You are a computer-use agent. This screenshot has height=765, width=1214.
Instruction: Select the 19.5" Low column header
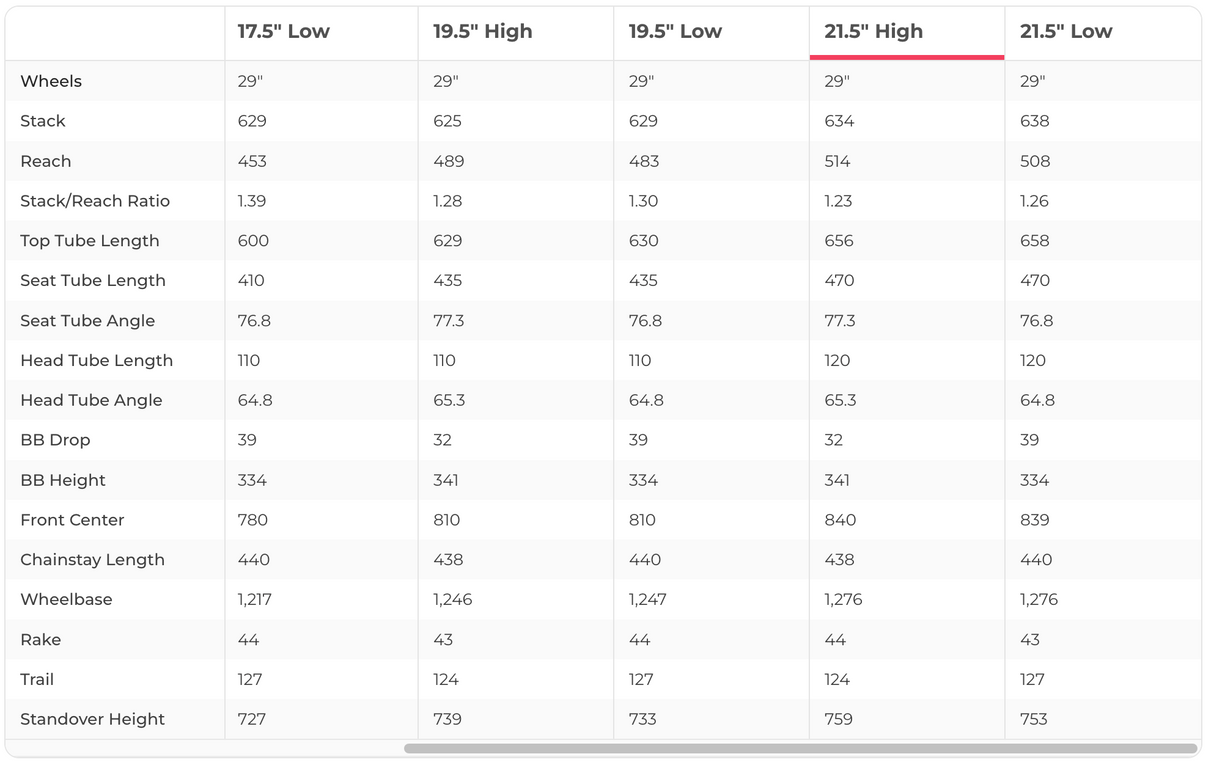click(675, 31)
